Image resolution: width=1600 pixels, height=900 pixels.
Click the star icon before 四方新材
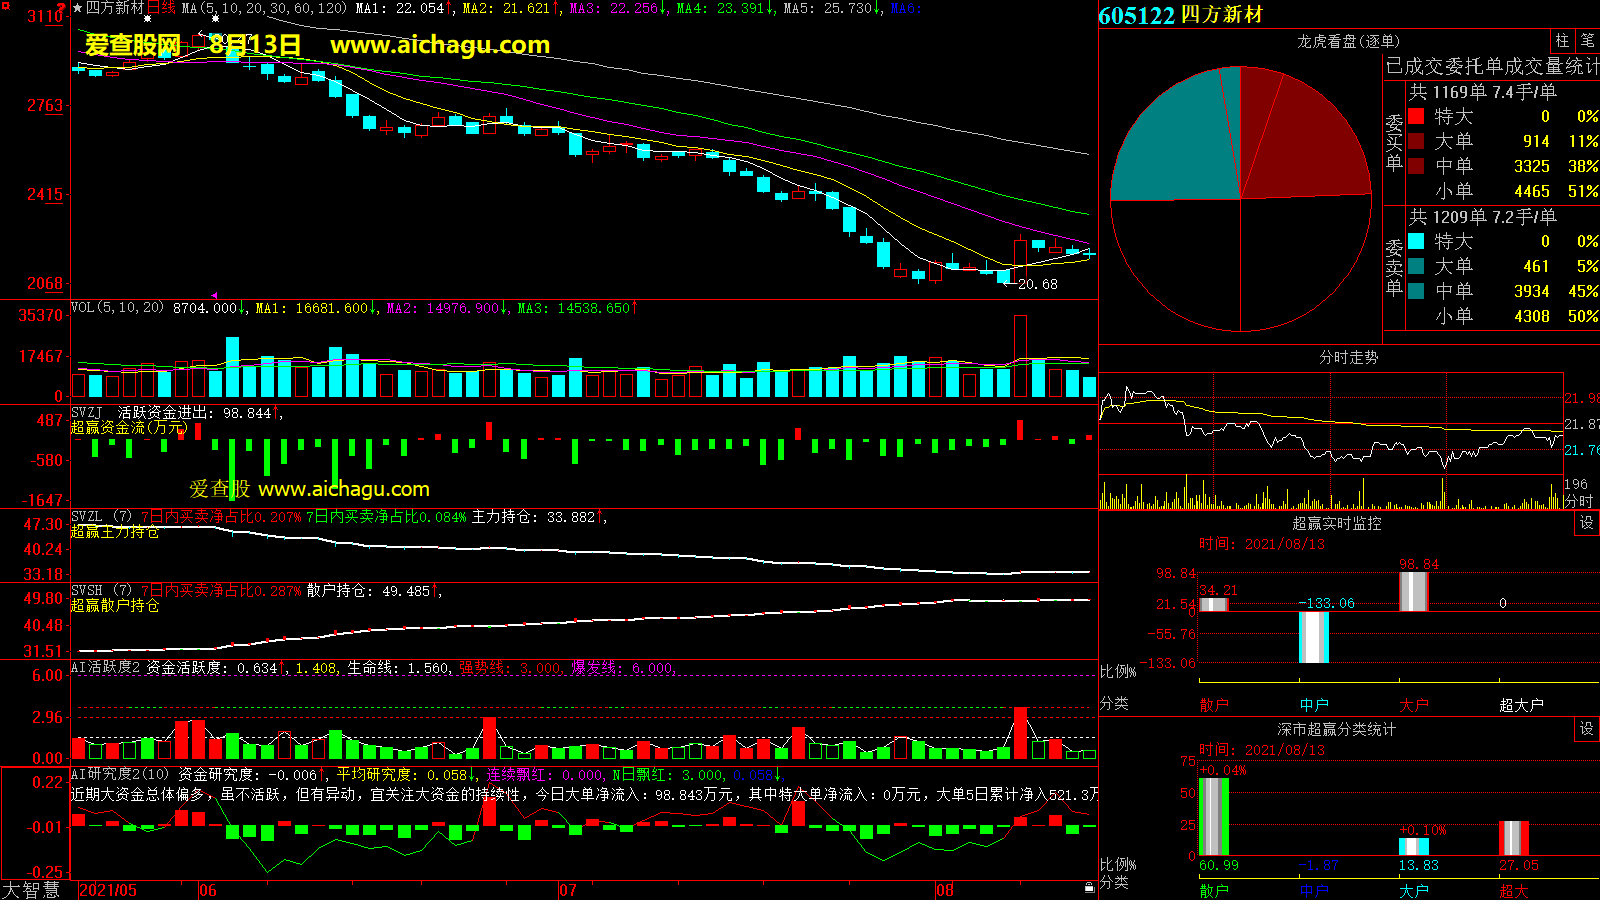[78, 8]
